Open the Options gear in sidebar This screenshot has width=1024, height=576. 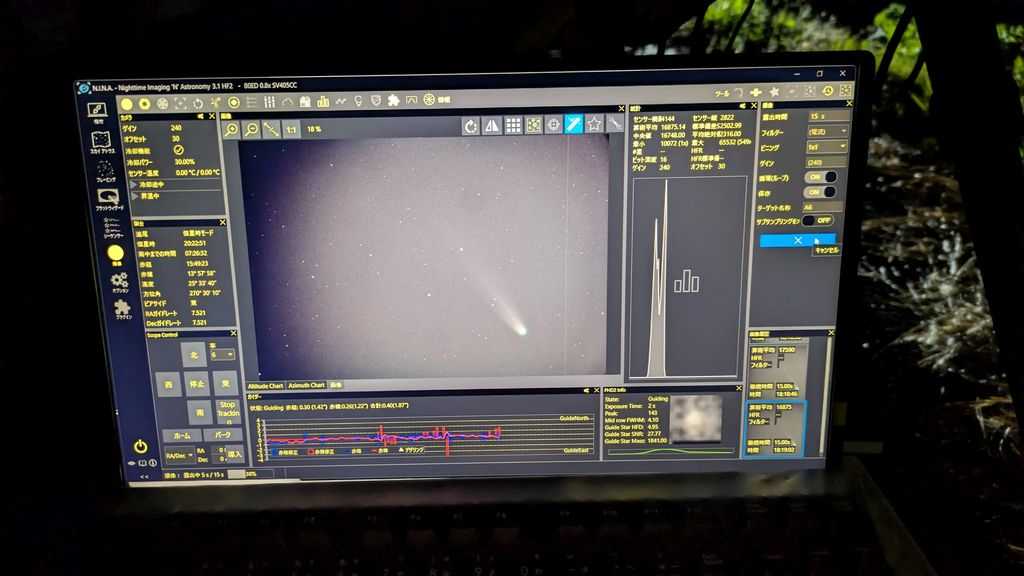119,281
